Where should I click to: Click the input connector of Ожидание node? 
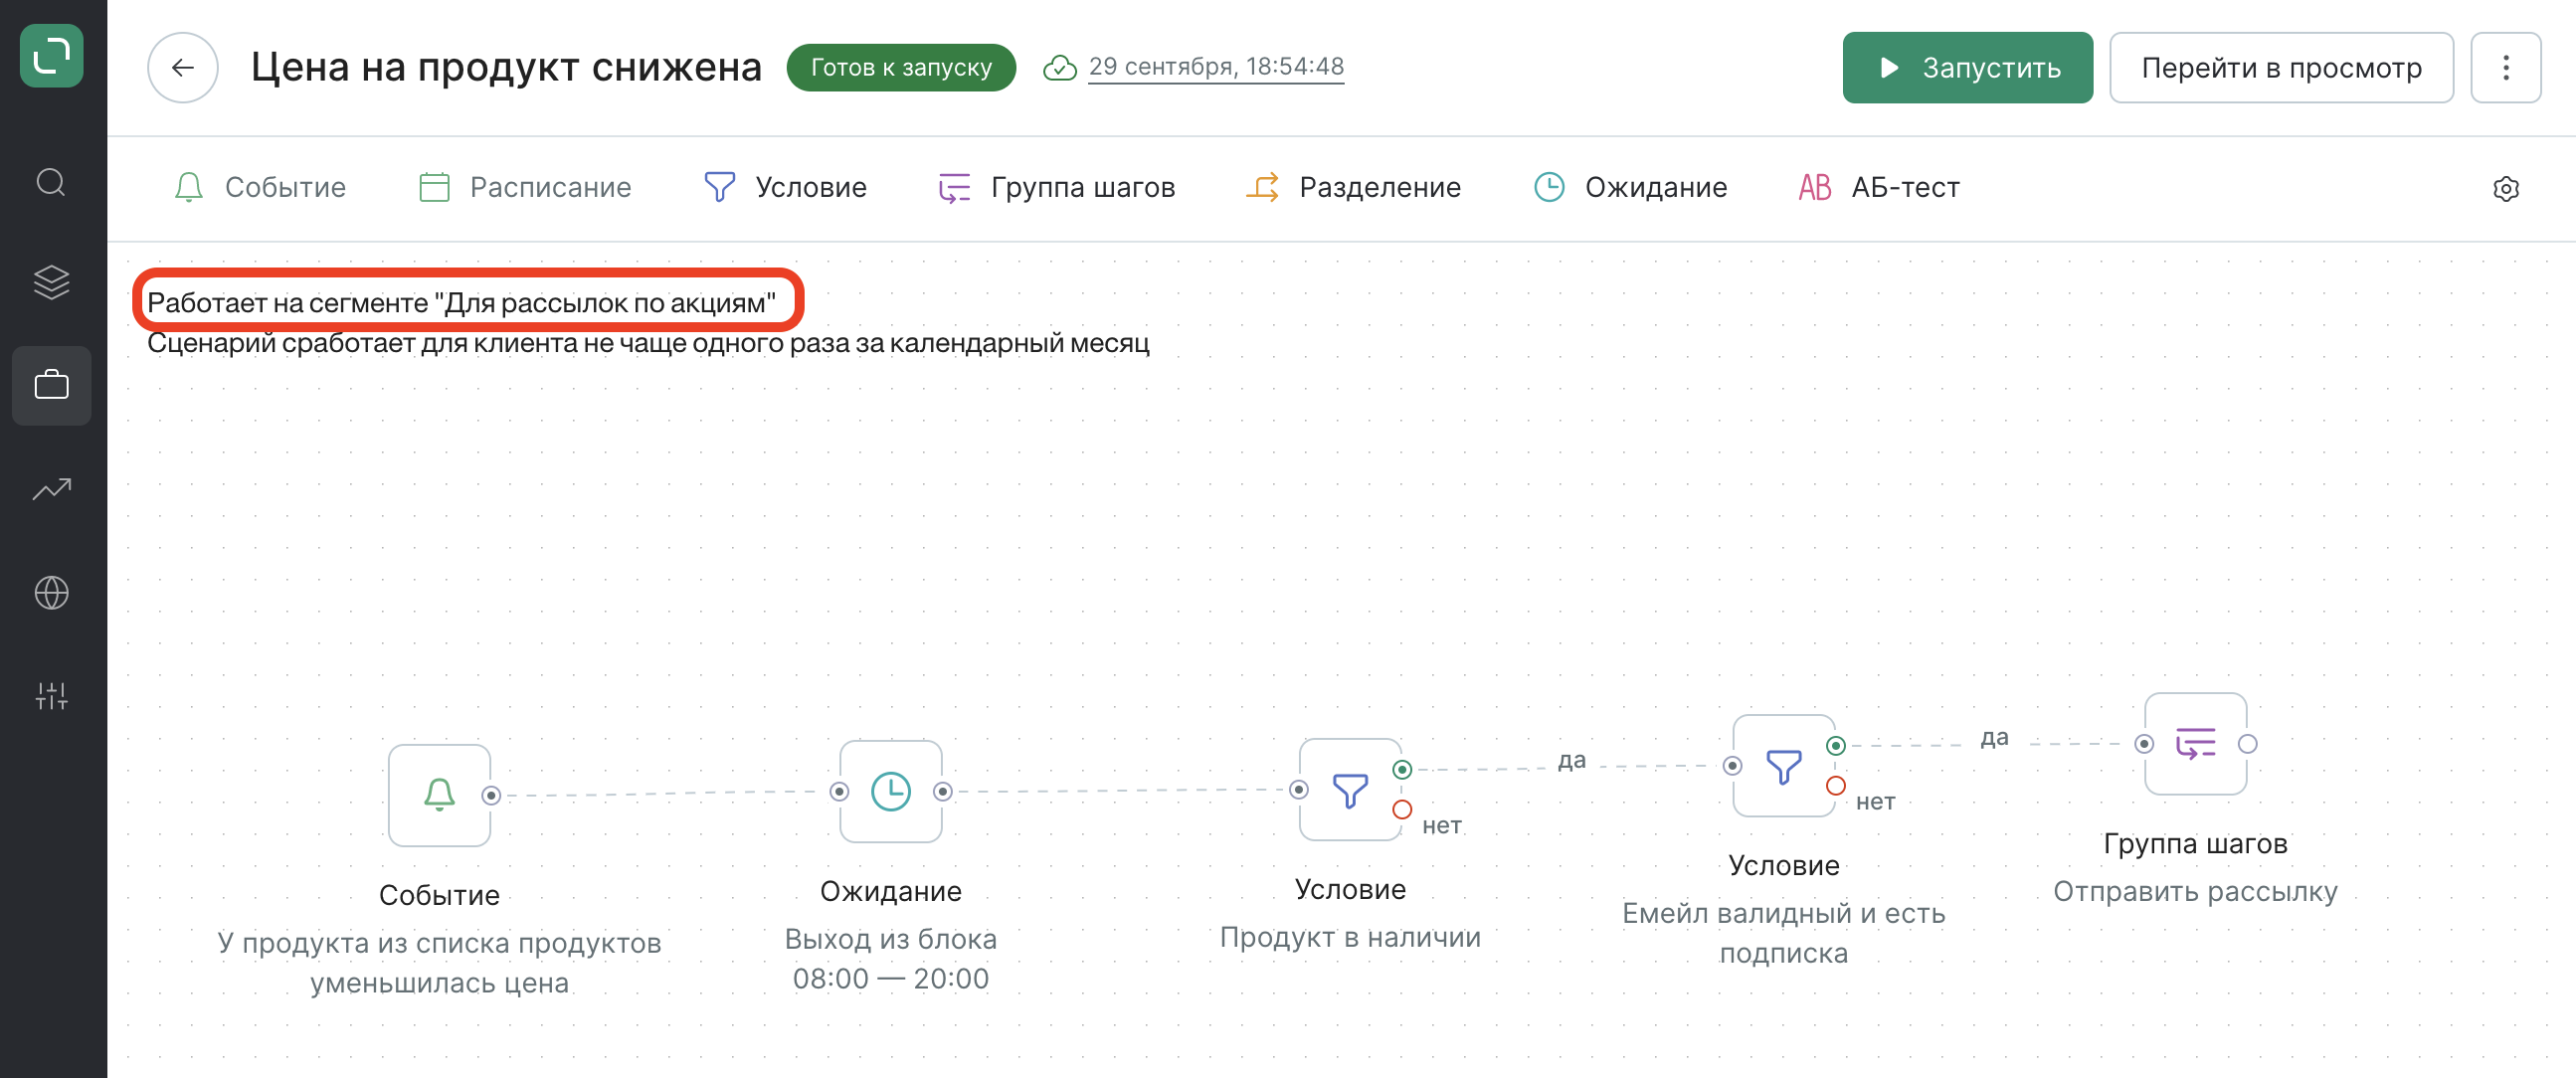click(x=839, y=791)
